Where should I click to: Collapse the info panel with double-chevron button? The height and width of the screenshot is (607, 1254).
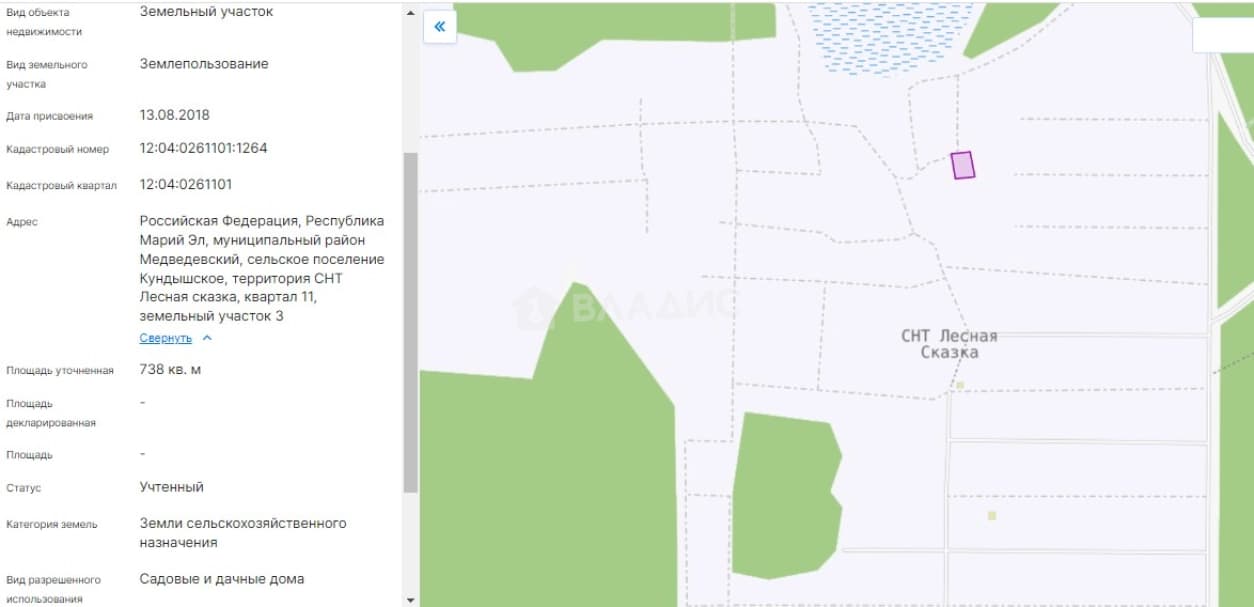pos(440,27)
